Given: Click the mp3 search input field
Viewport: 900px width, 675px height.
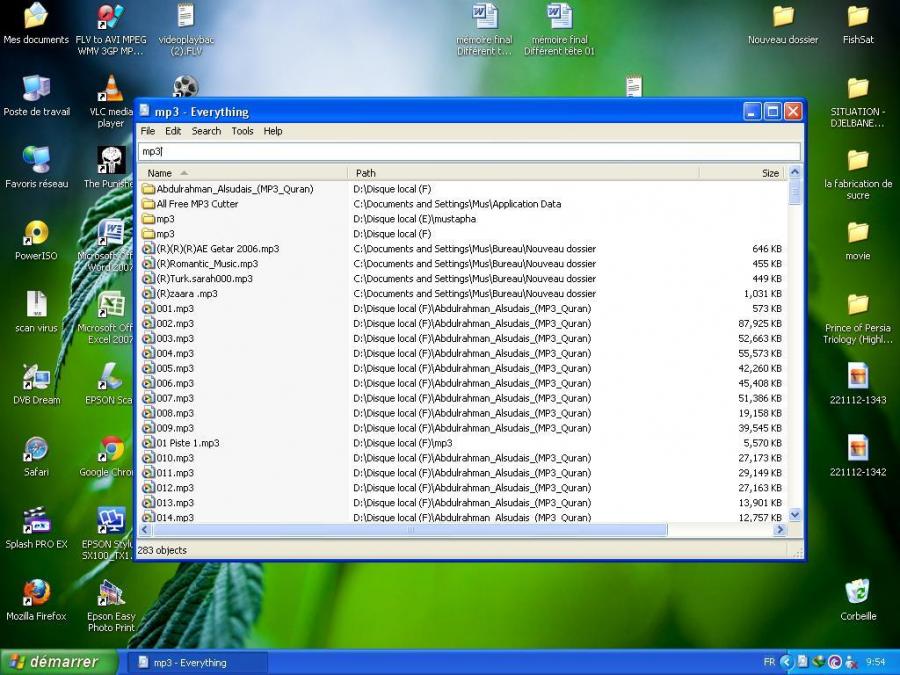Looking at the screenshot, I should tap(468, 151).
